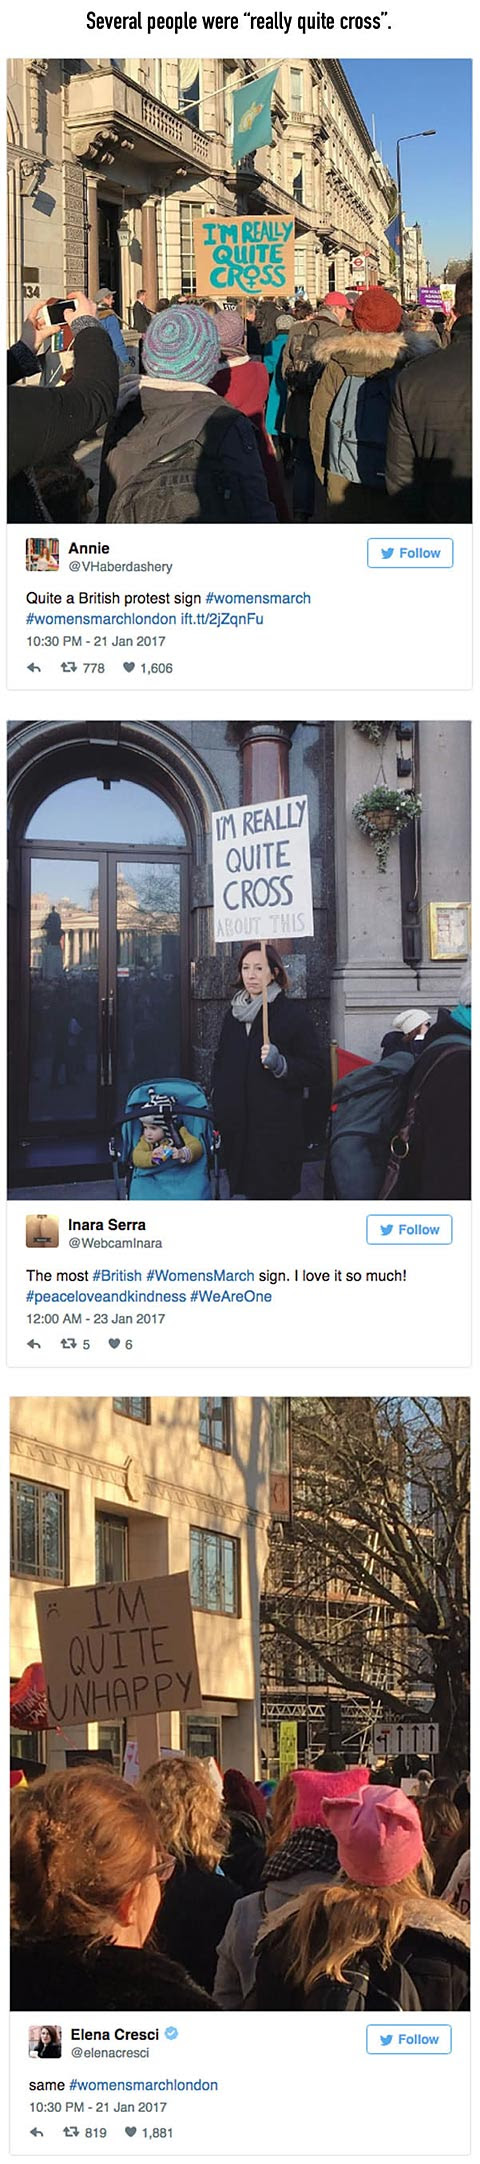Open Elena Cresci's profile picture
480x2164 pixels.
point(45,2041)
